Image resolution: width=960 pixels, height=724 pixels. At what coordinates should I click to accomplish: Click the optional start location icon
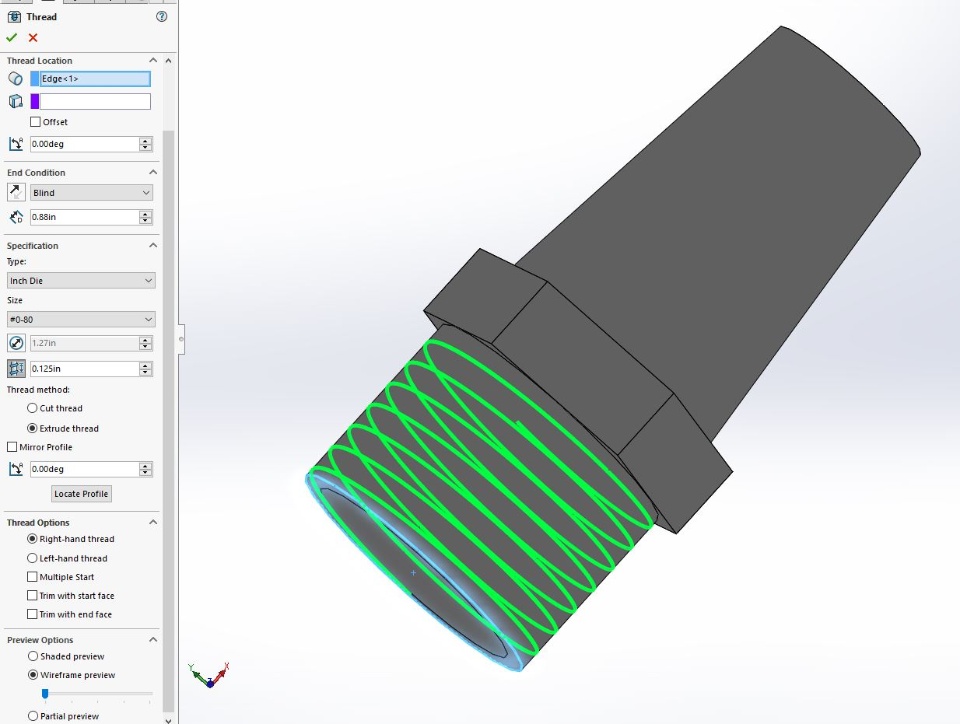[x=15, y=102]
